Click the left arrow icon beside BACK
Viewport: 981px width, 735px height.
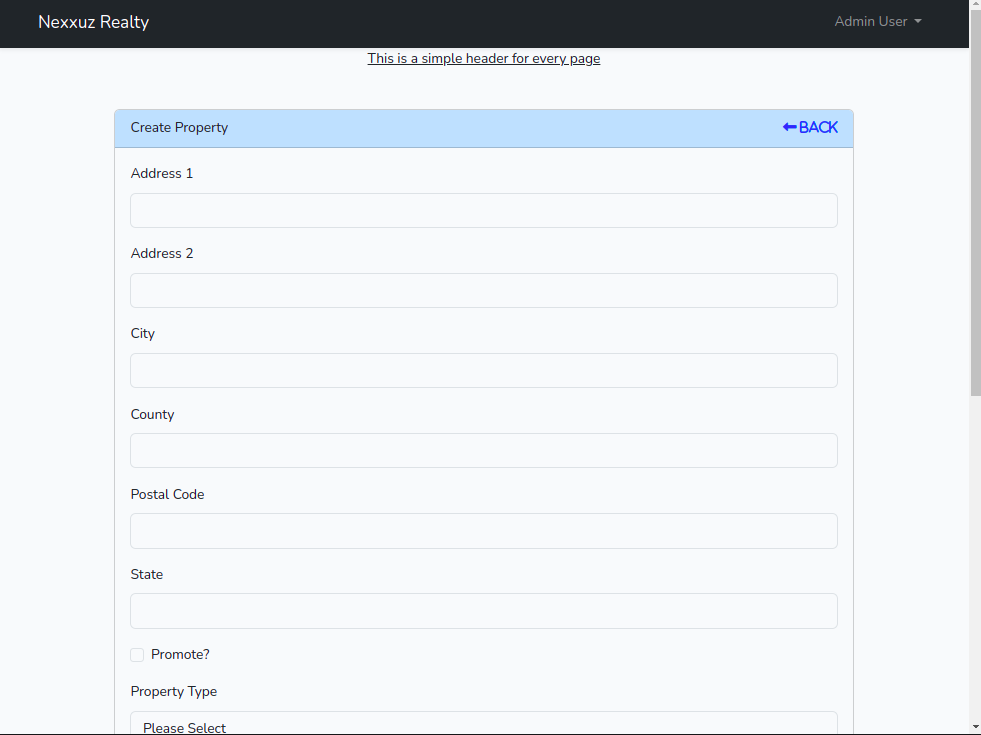click(789, 127)
